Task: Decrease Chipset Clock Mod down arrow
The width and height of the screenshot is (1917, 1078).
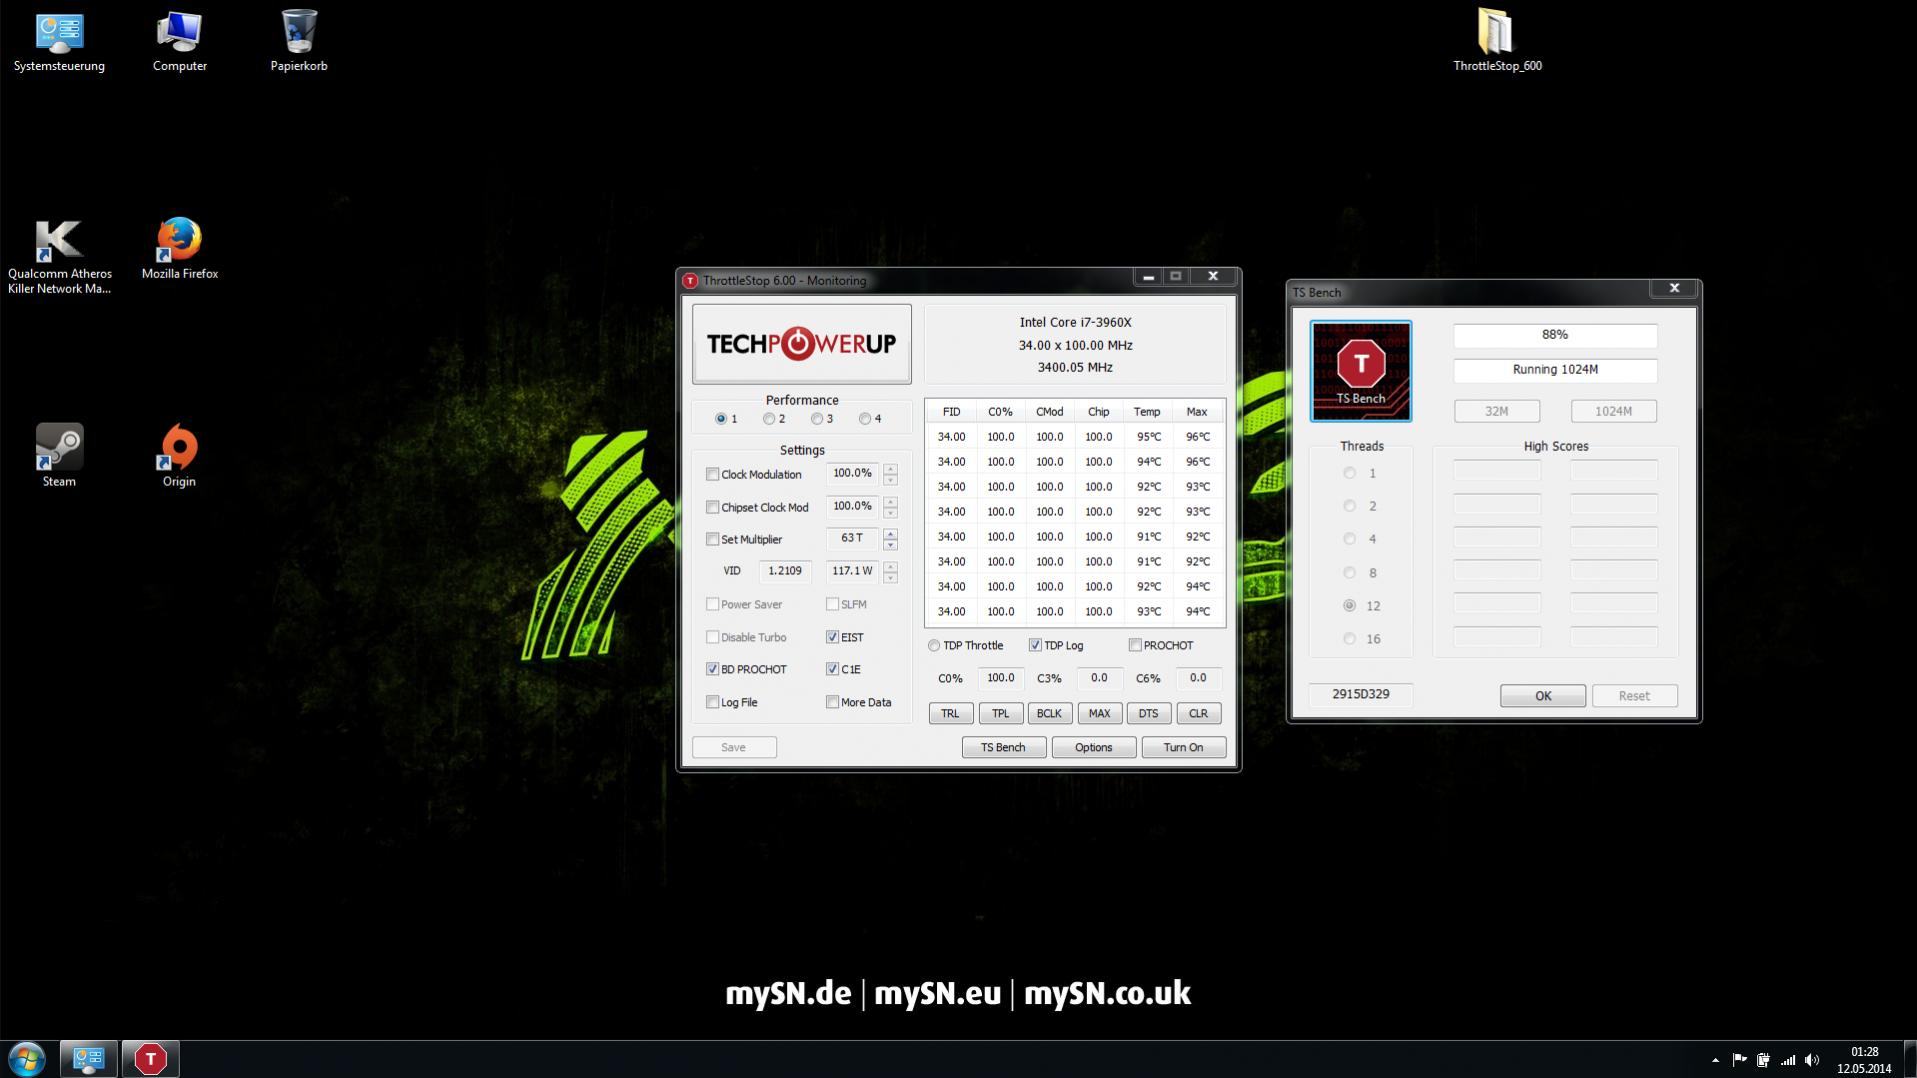Action: coord(890,513)
